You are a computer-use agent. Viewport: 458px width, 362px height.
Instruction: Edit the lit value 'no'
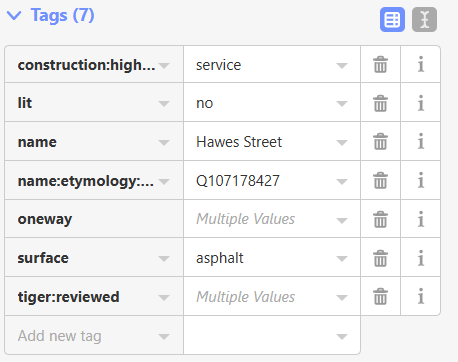[x=272, y=103]
